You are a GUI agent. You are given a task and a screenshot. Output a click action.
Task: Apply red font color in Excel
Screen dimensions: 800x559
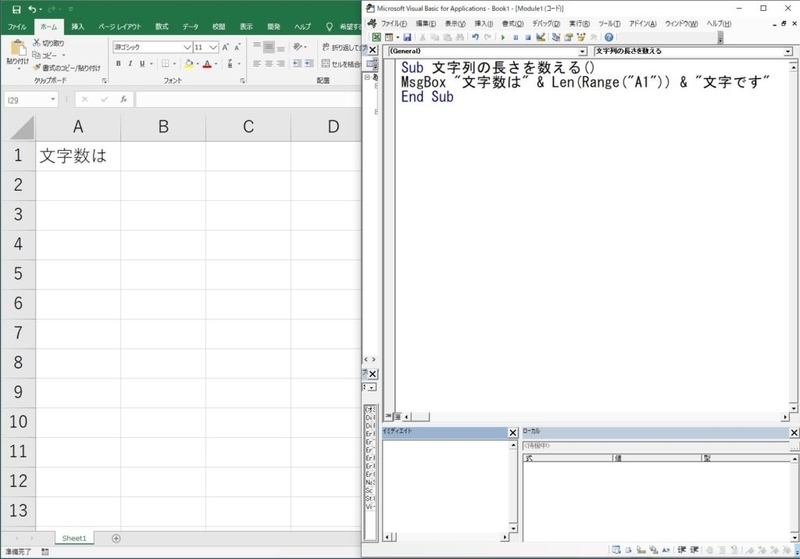pos(207,64)
